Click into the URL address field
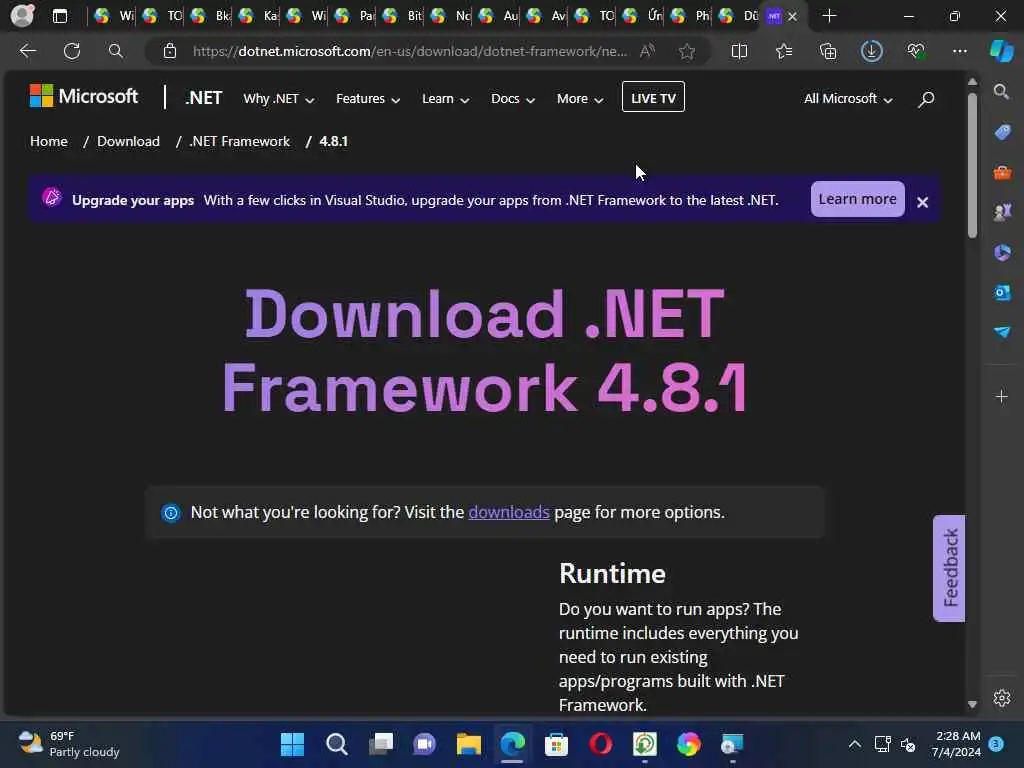Viewport: 1024px width, 768px height. pos(409,51)
